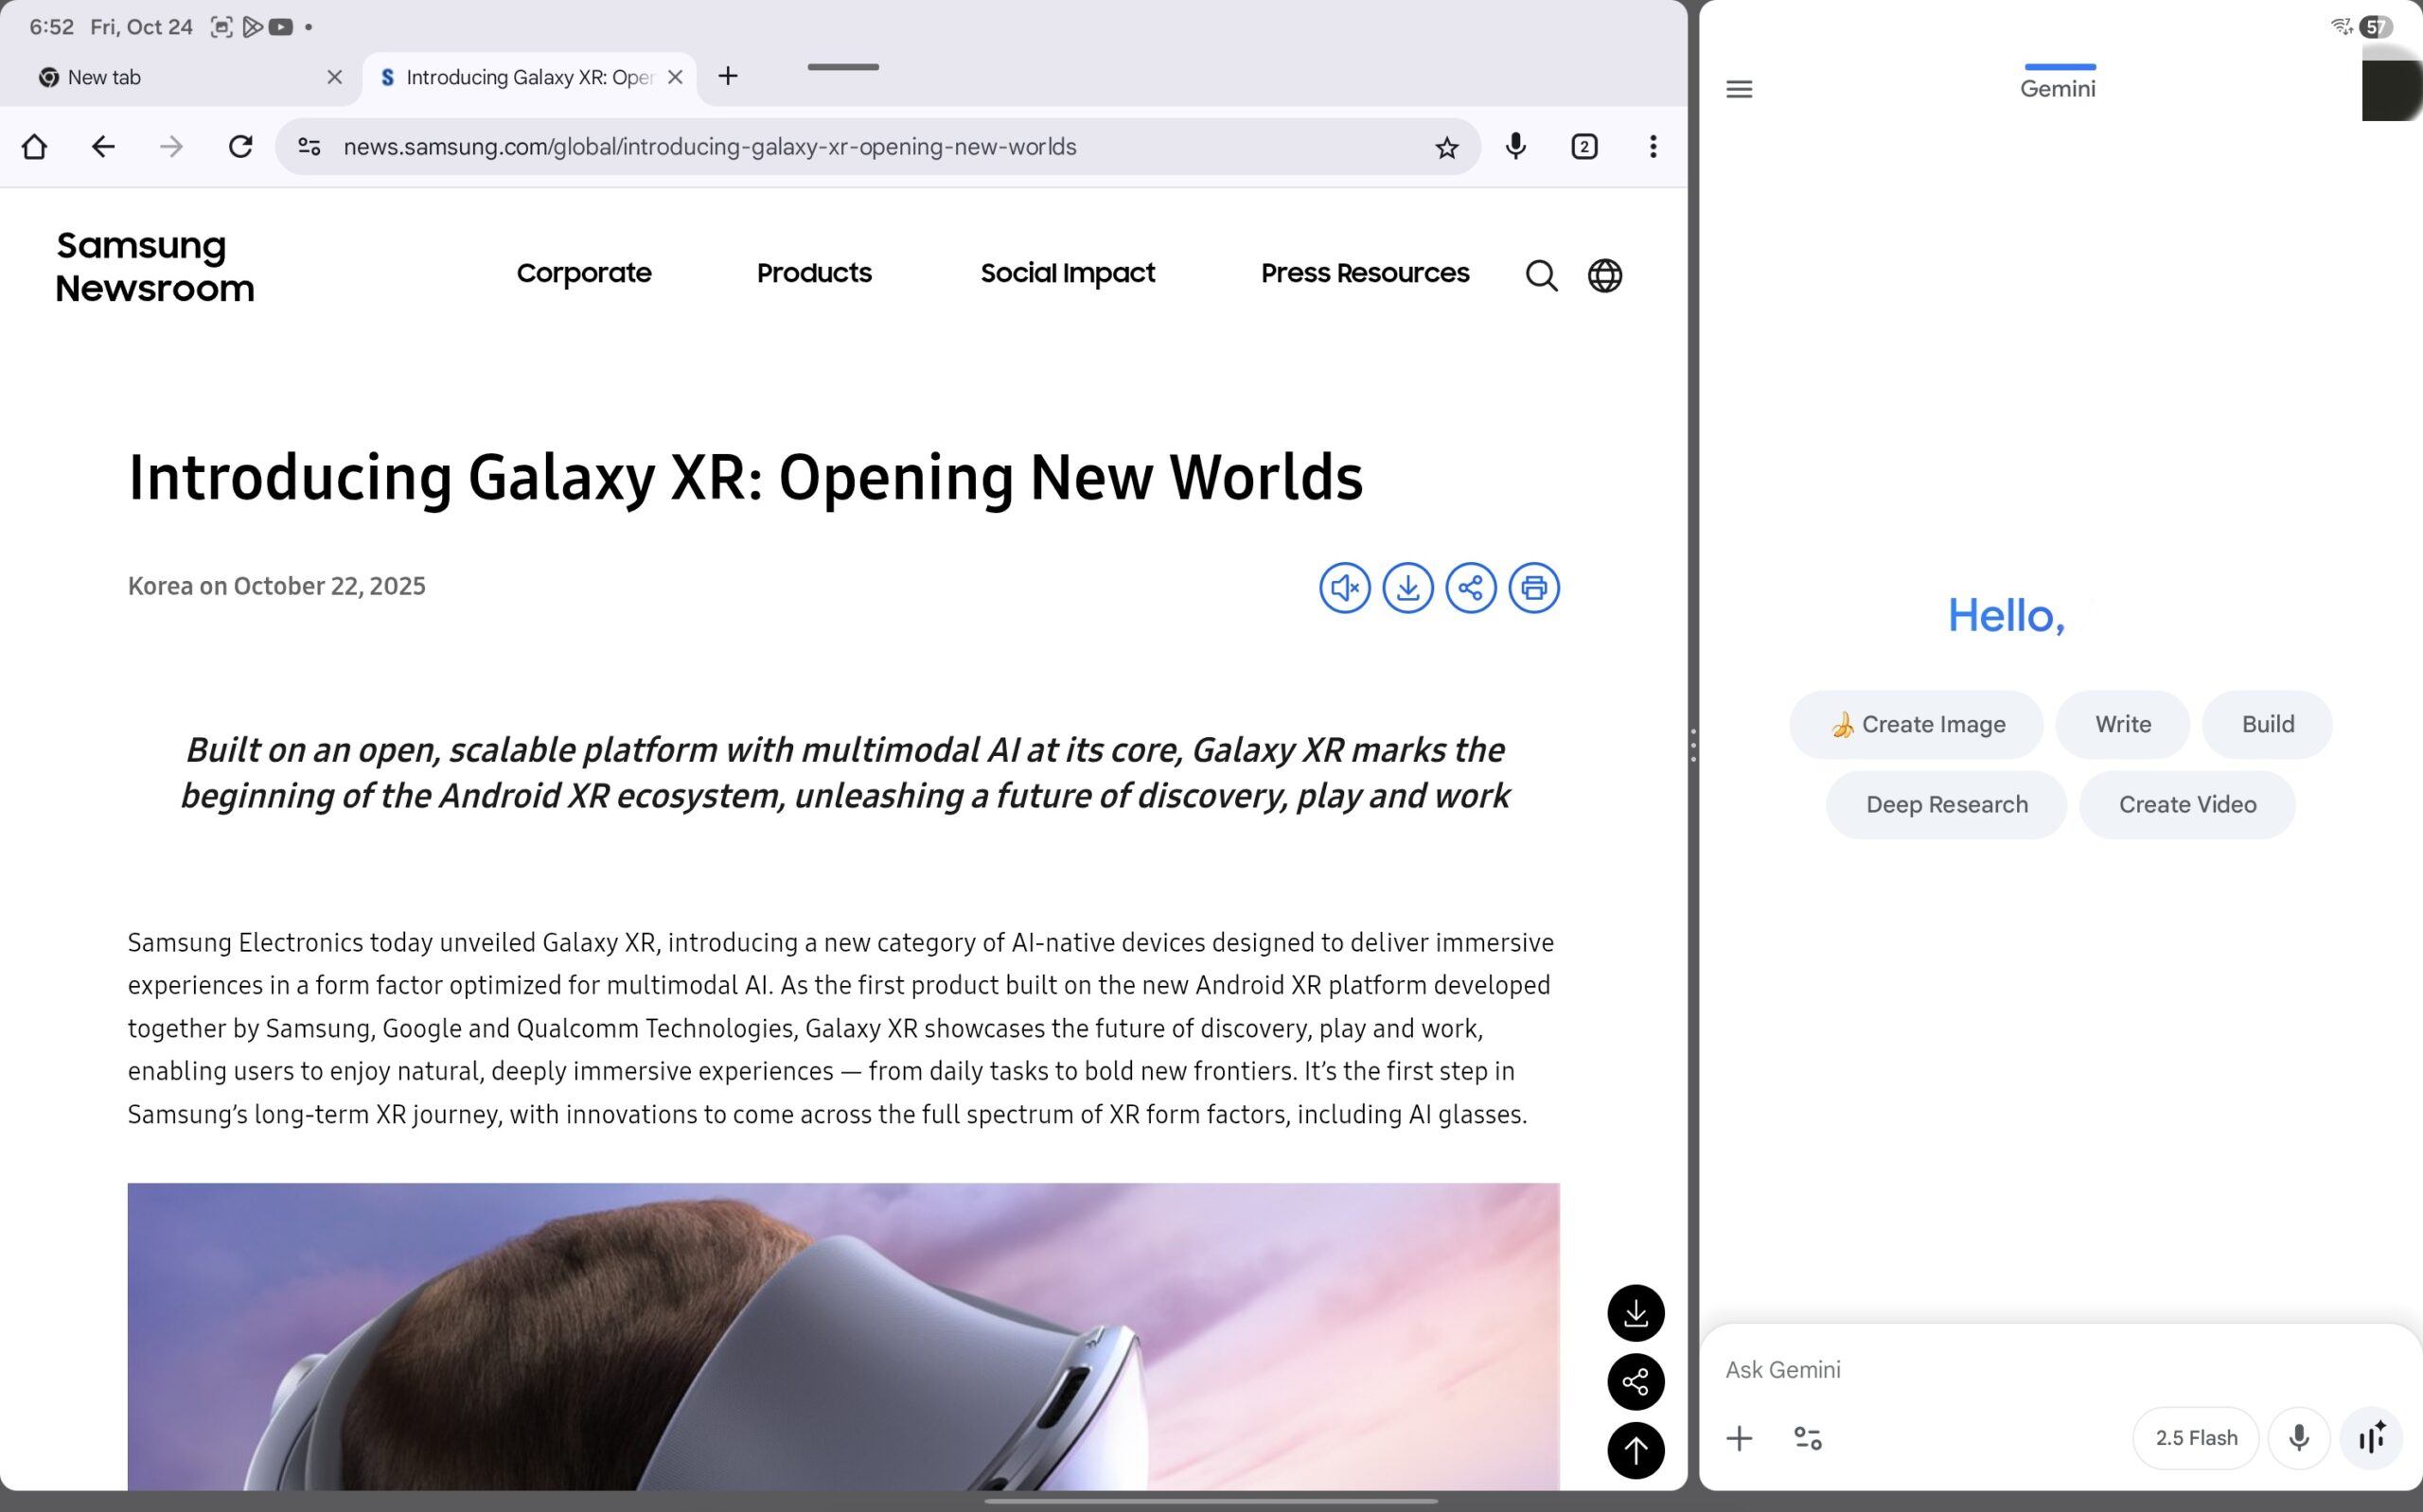The image size is (2423, 1512).
Task: Click floating black download button
Action: 1636,1313
